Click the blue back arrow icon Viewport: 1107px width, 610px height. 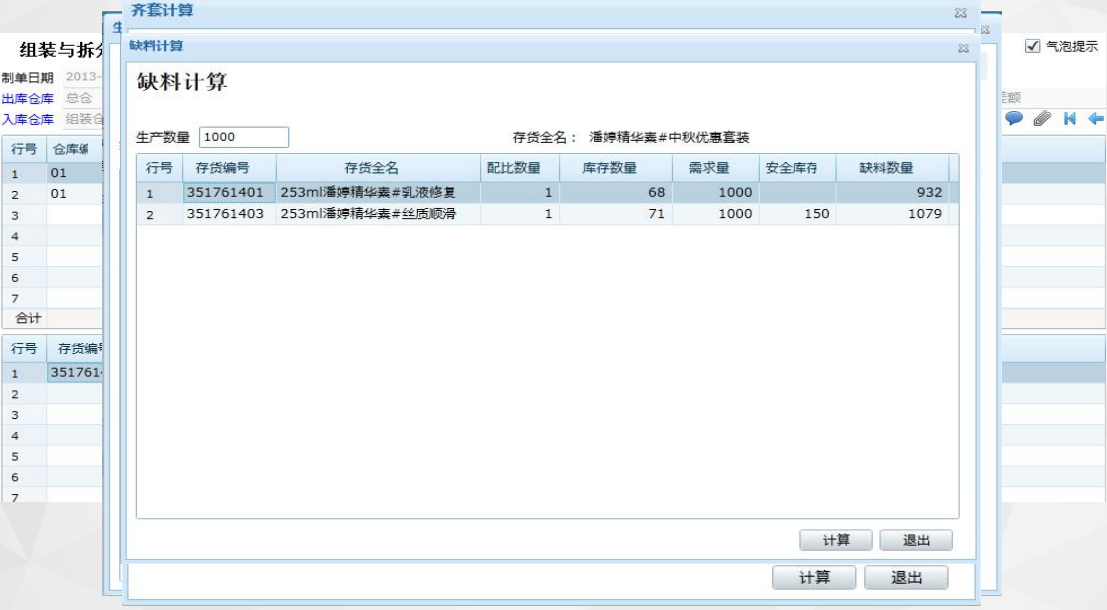click(1096, 118)
